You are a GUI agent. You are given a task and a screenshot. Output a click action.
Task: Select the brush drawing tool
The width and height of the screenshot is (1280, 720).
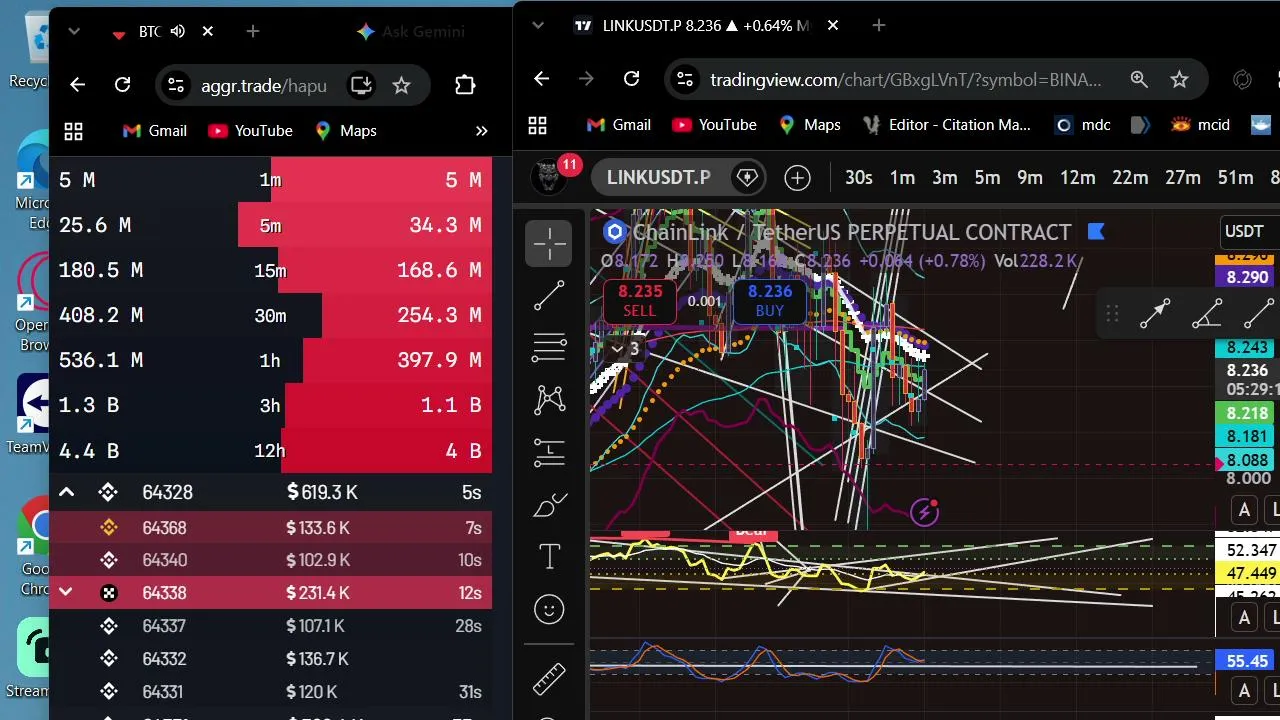(549, 505)
